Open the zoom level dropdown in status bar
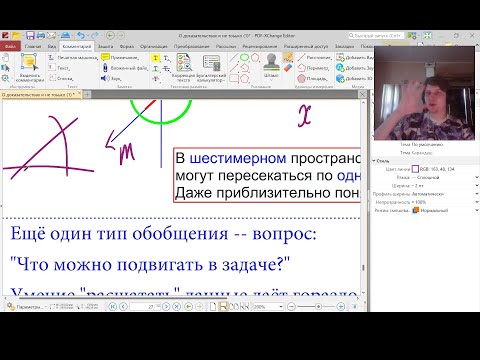 (x=281, y=307)
